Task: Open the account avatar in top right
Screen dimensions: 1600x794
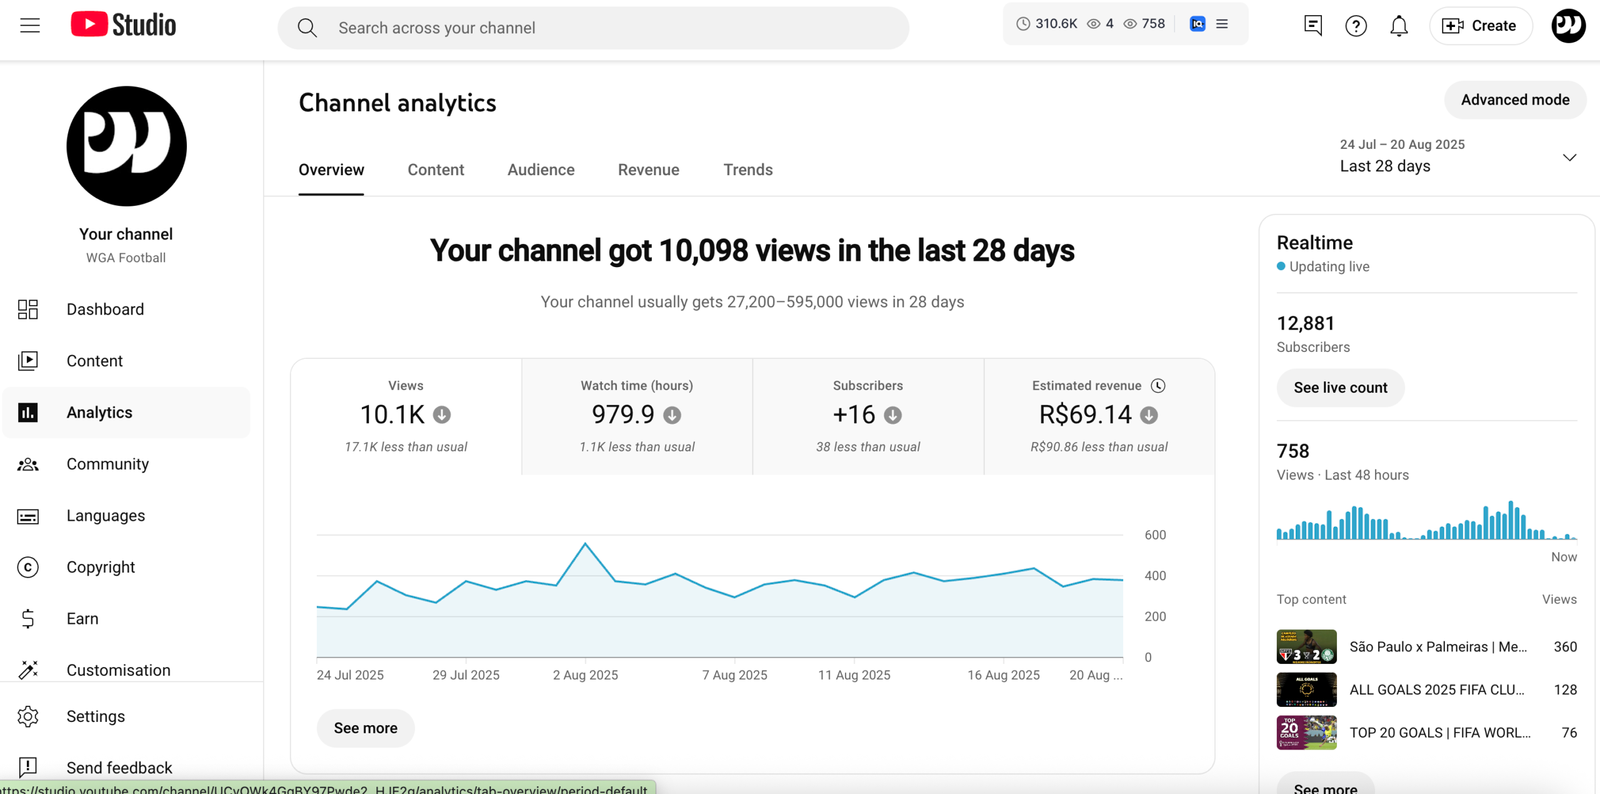Action: tap(1567, 26)
